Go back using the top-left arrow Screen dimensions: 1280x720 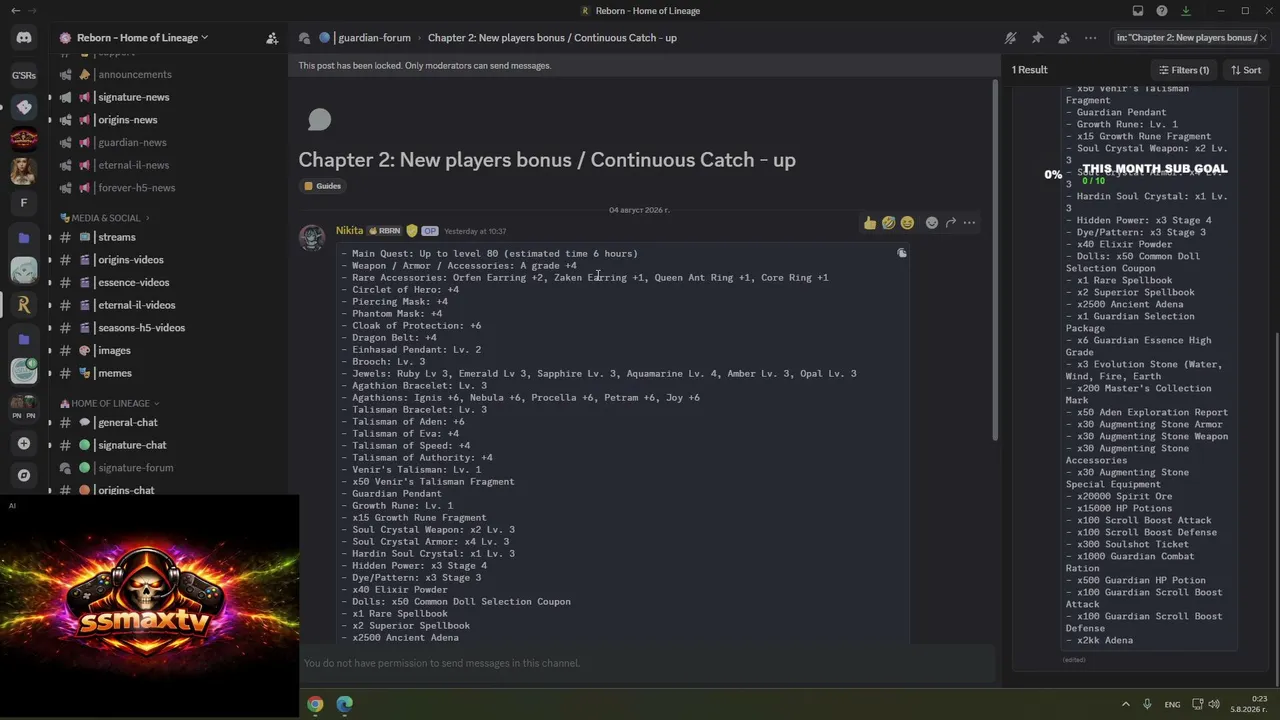pos(15,11)
